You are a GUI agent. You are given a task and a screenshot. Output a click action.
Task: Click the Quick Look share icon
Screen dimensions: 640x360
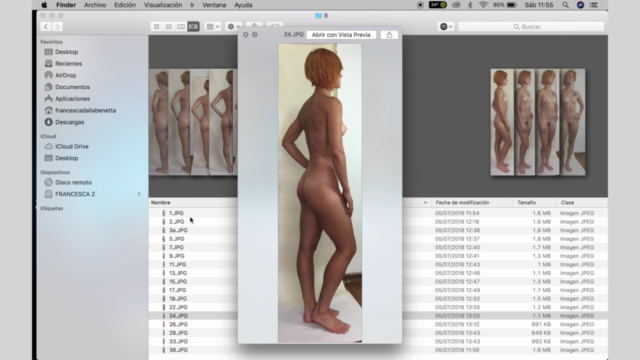[x=389, y=35]
